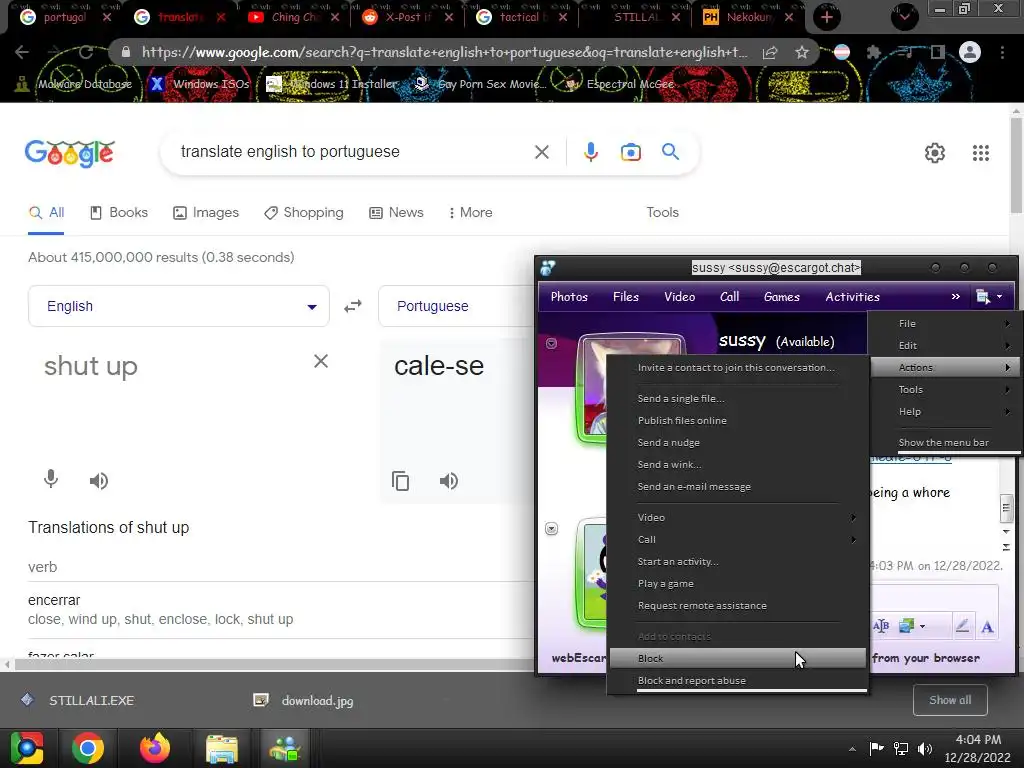Viewport: 1024px width, 768px height.
Task: Click Games in messenger toolbar
Action: 782,296
